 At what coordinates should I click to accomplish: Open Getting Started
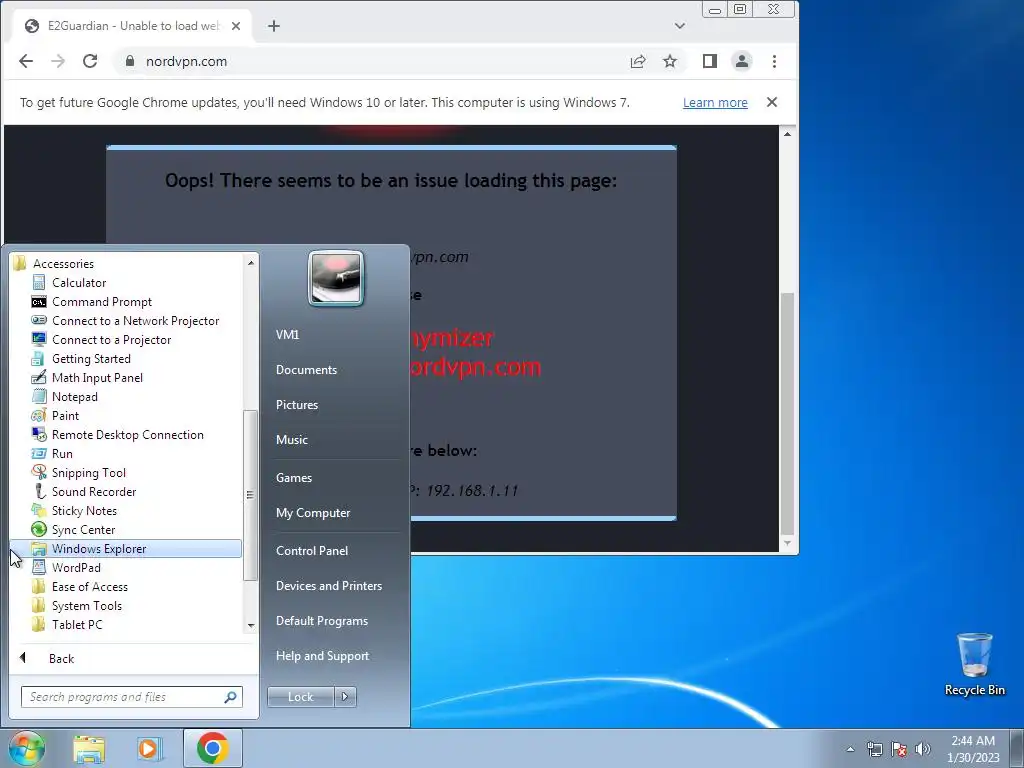coord(91,359)
